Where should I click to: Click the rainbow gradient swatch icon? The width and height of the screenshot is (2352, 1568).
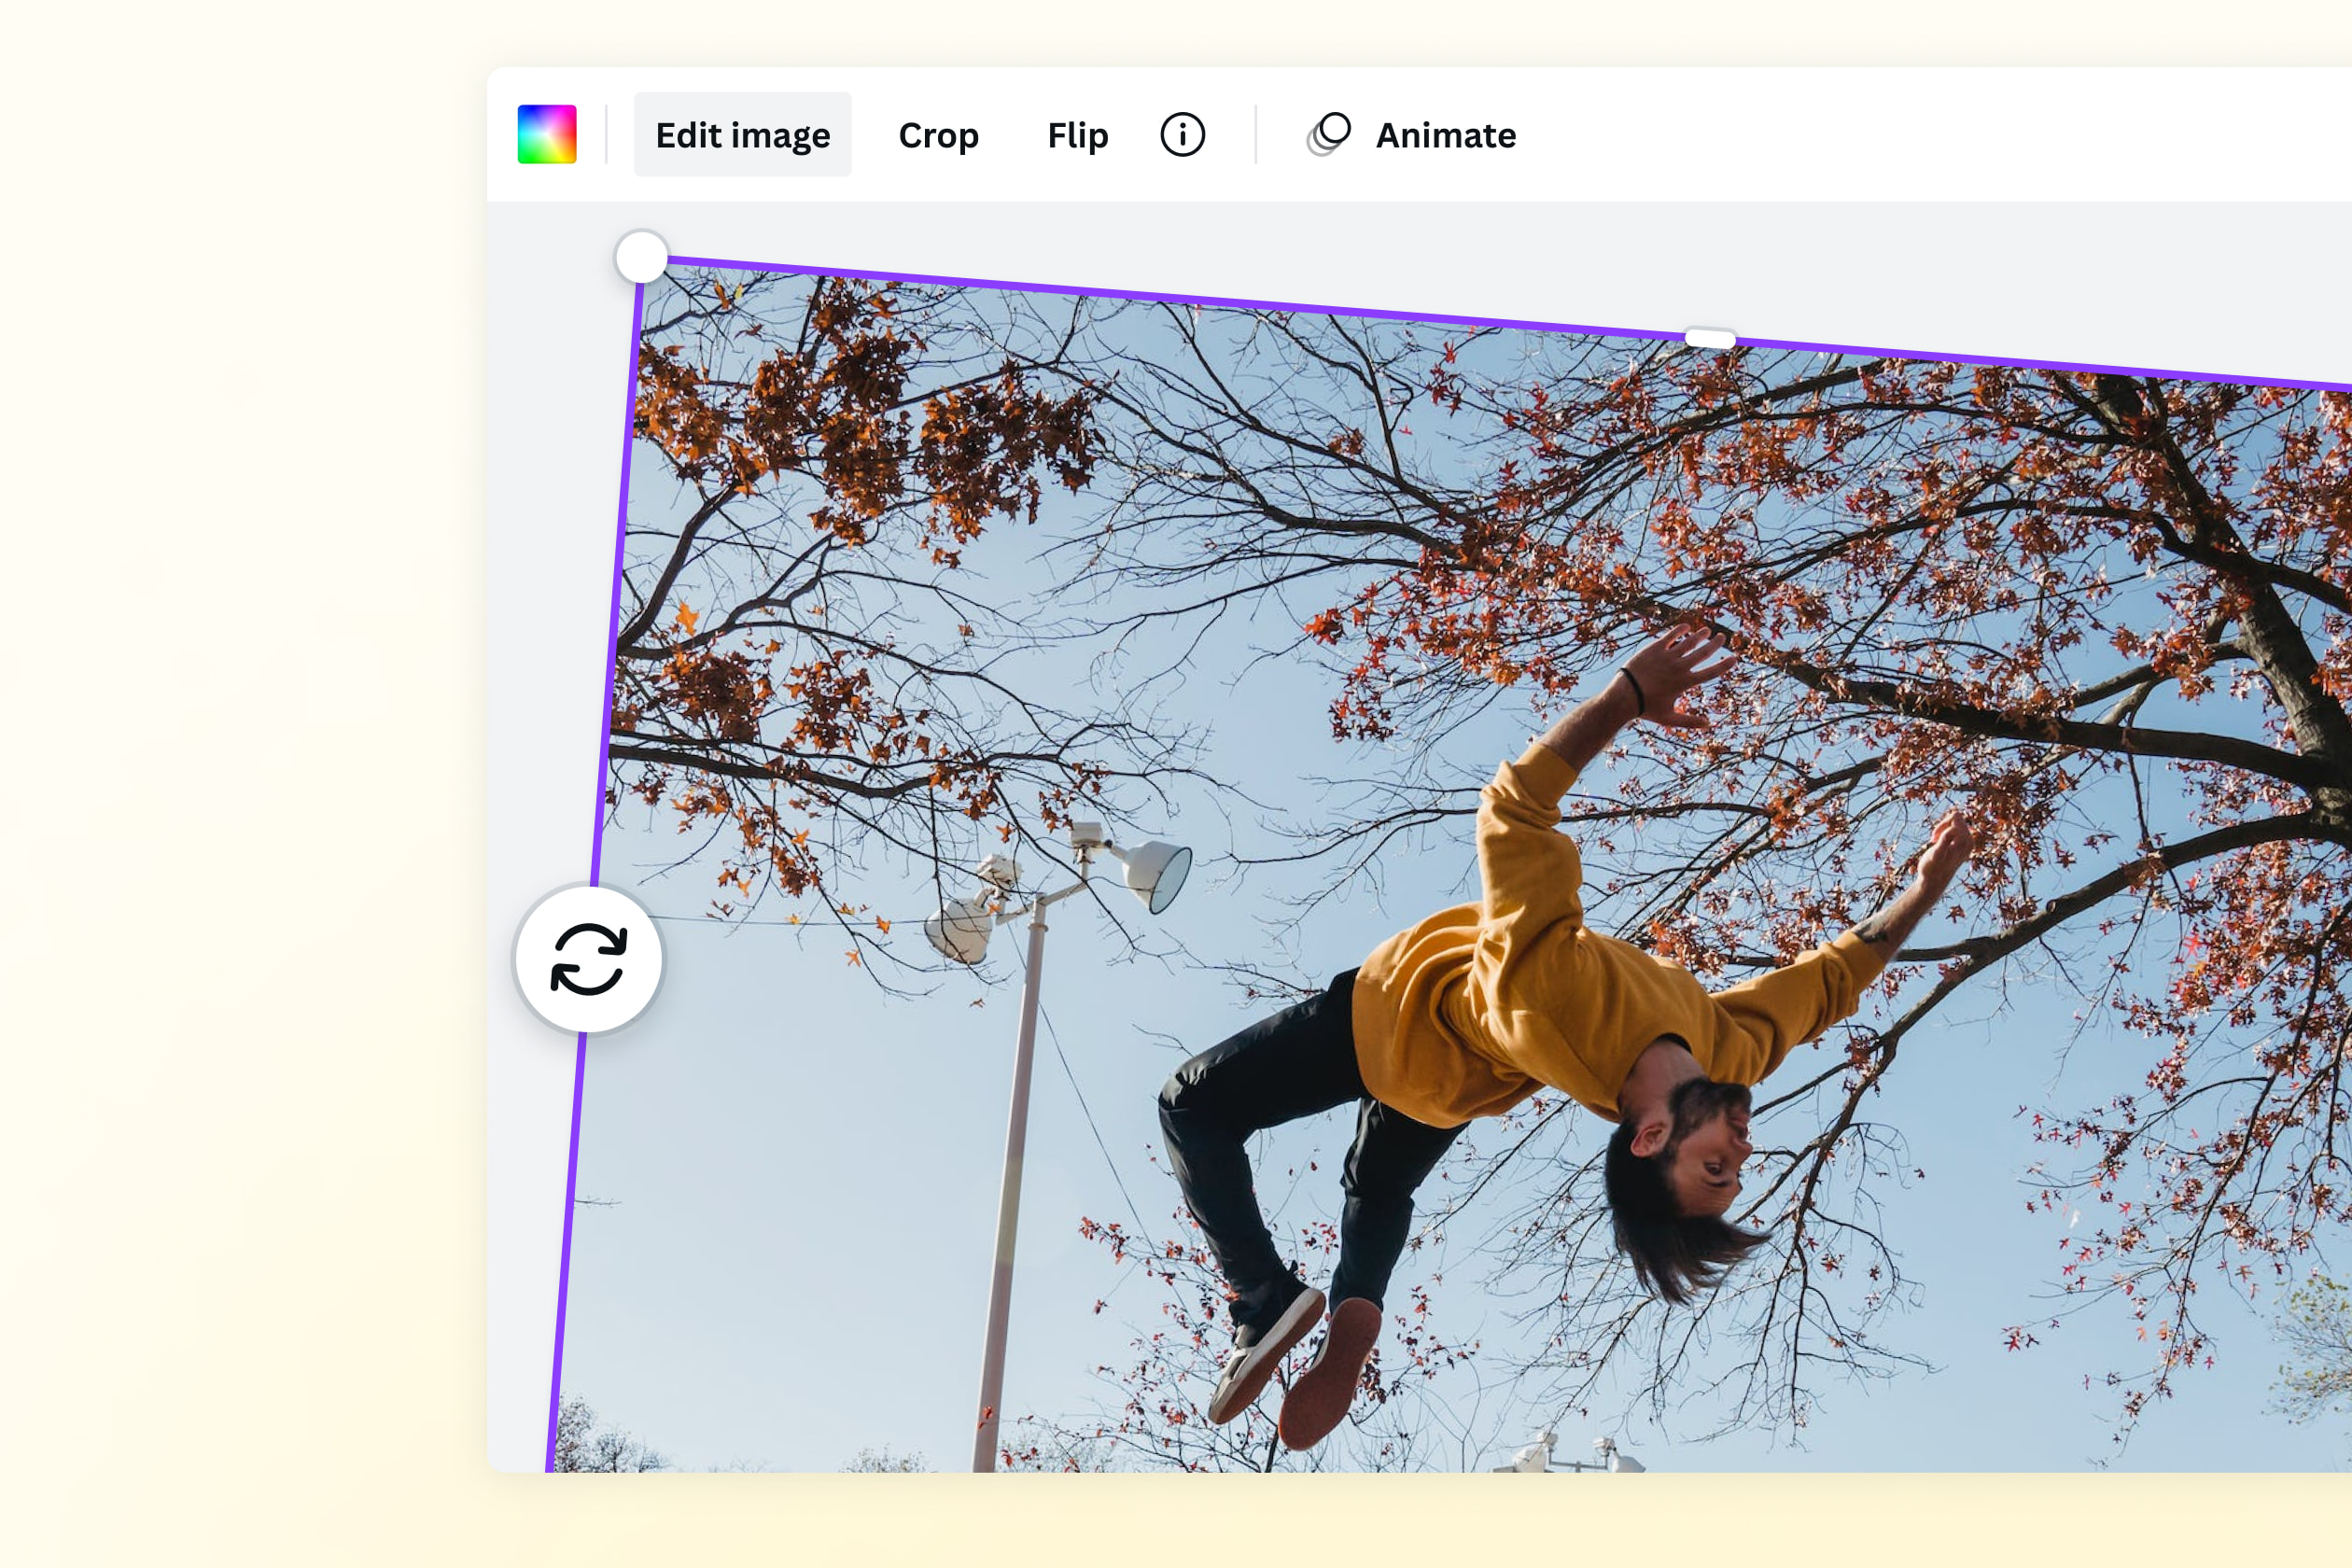click(x=548, y=133)
